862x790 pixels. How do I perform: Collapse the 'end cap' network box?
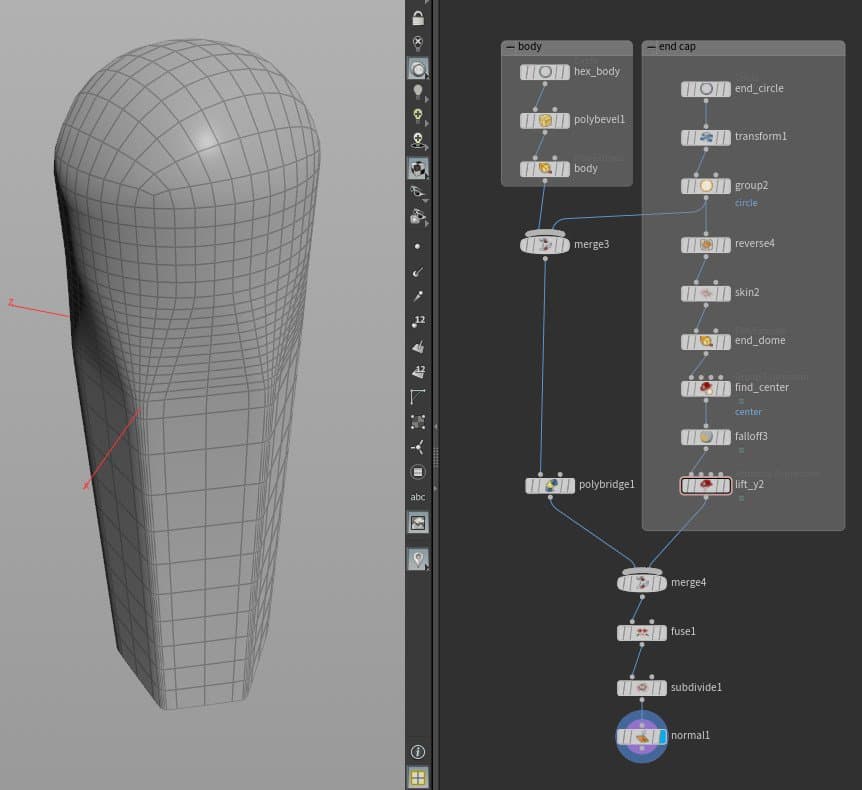point(650,47)
